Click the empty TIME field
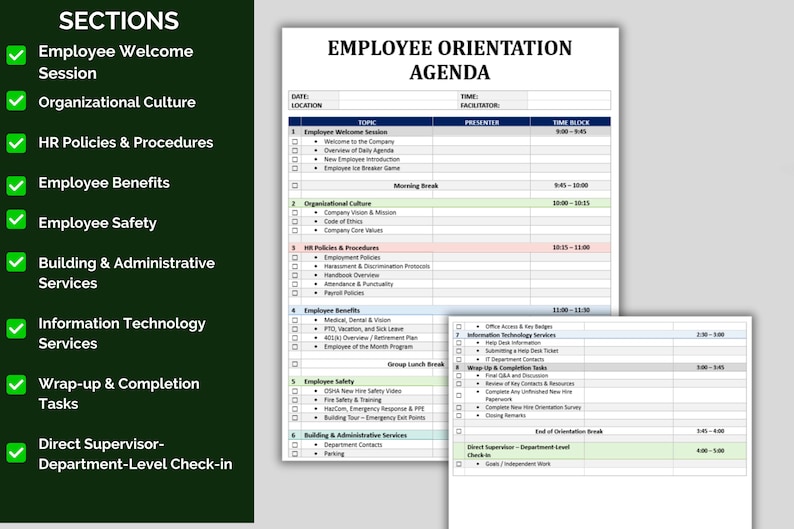Viewport: 794px width, 529px height. pos(569,96)
